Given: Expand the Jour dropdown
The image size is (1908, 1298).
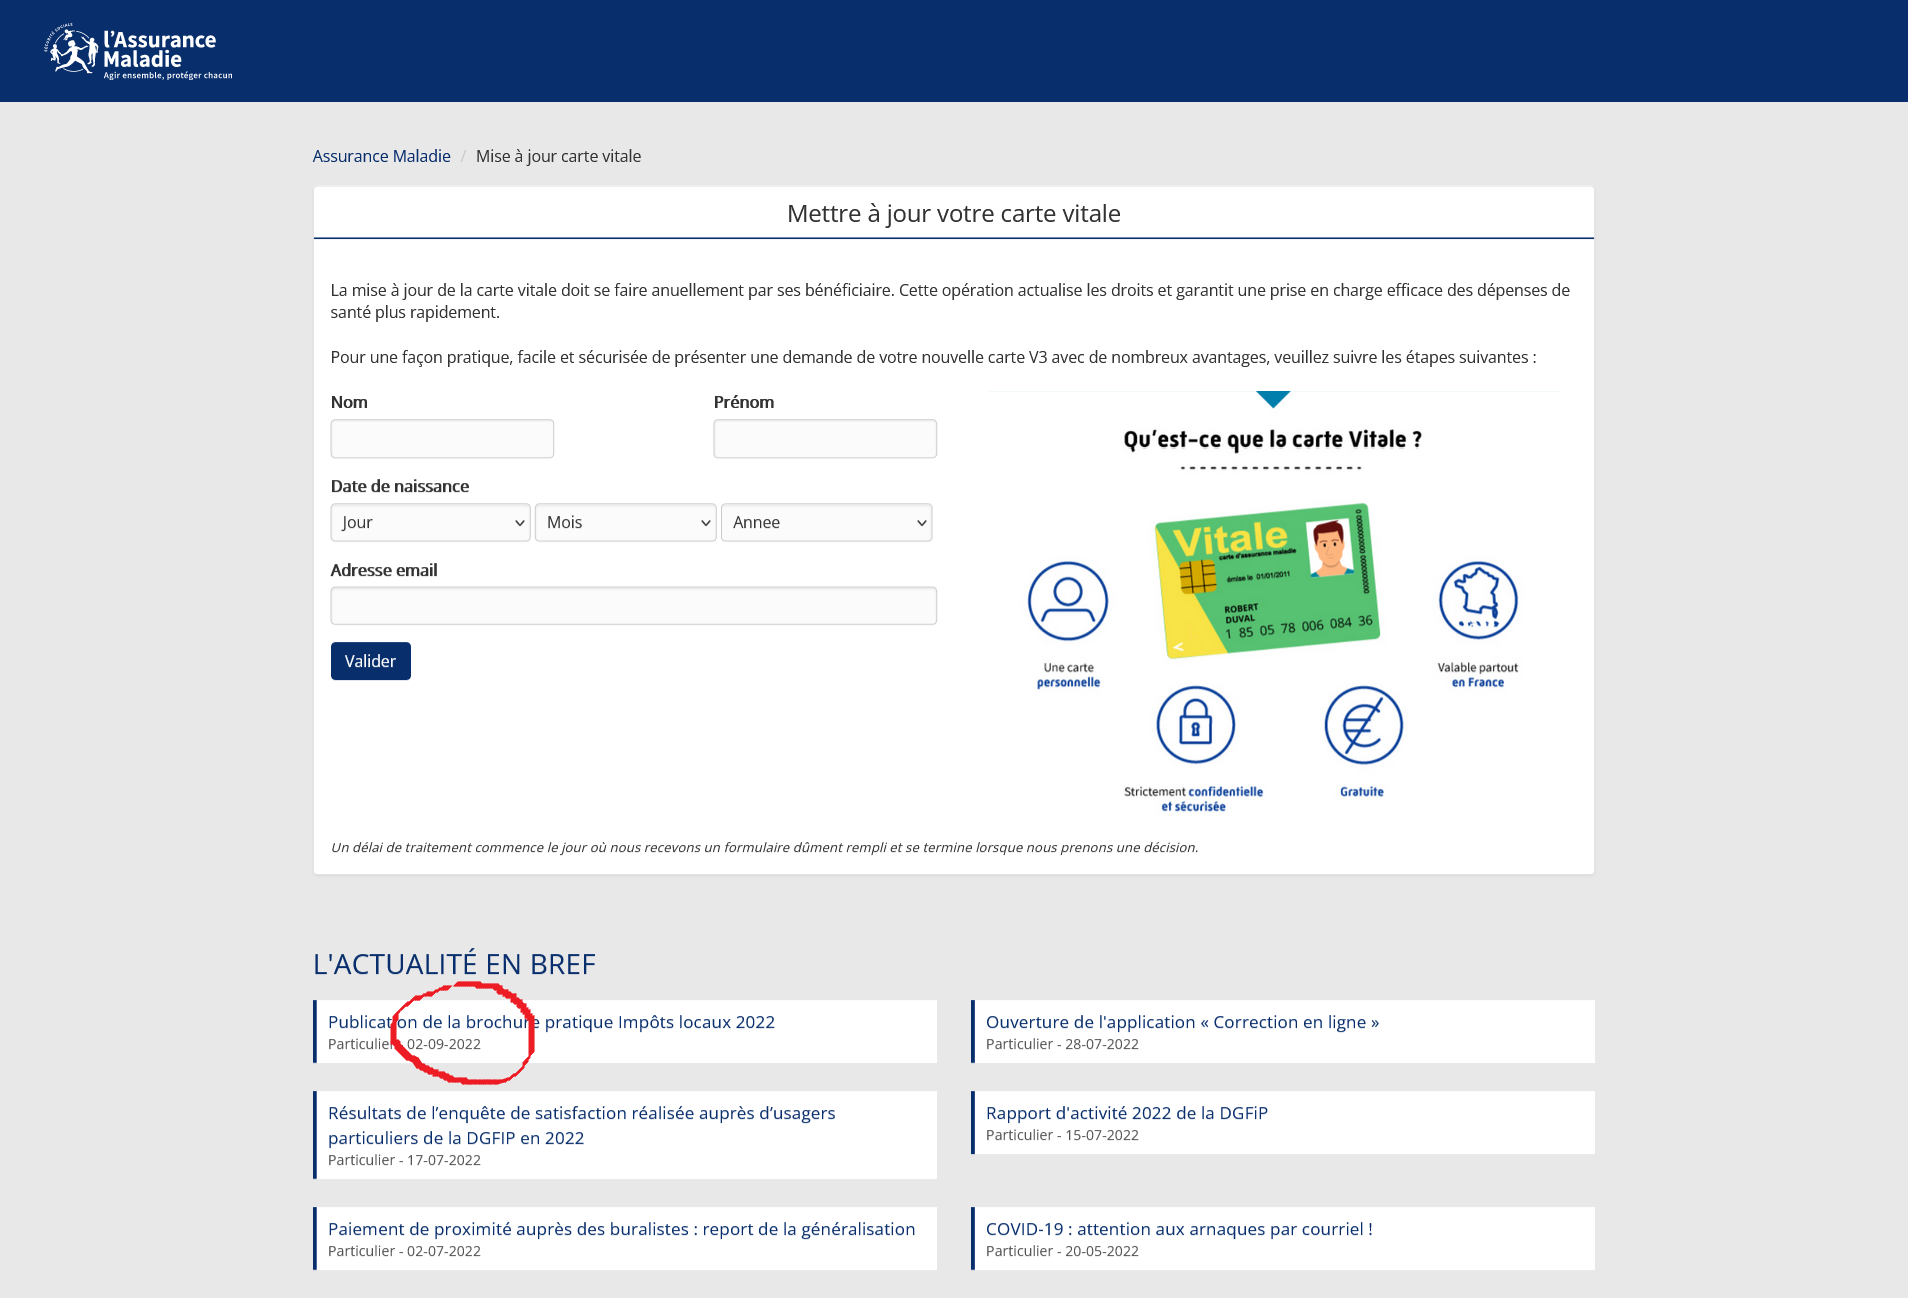Looking at the screenshot, I should pos(430,522).
